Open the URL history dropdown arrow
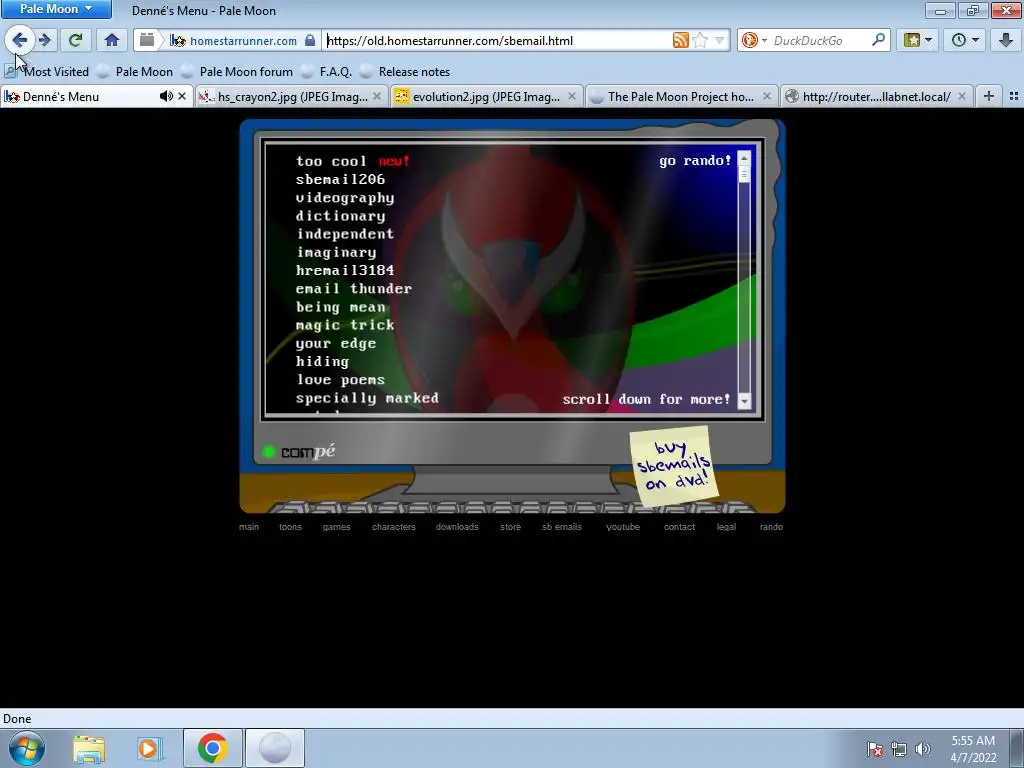The image size is (1024, 768). tap(719, 40)
